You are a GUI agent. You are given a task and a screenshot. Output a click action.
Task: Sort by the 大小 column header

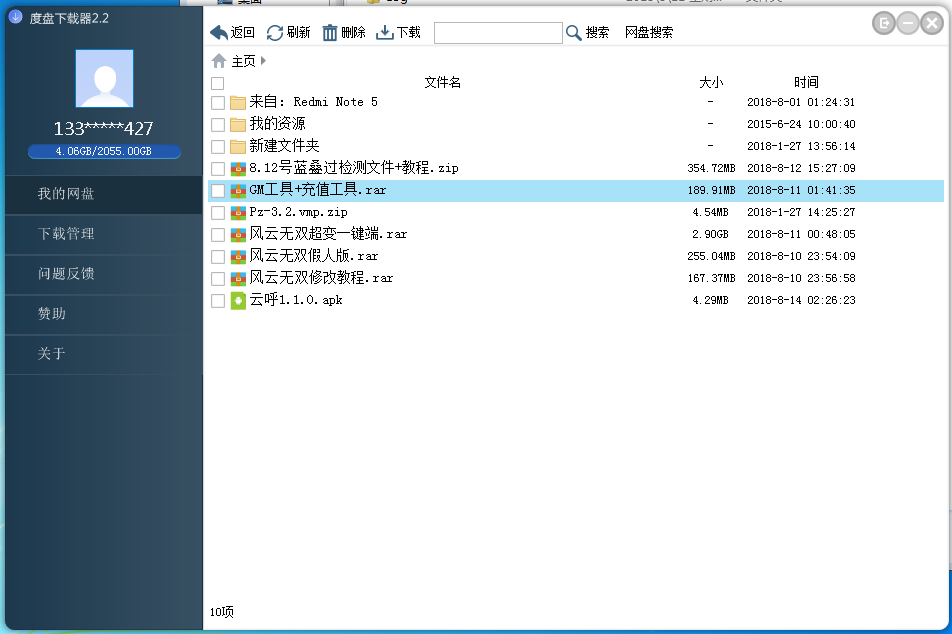pyautogui.click(x=711, y=83)
